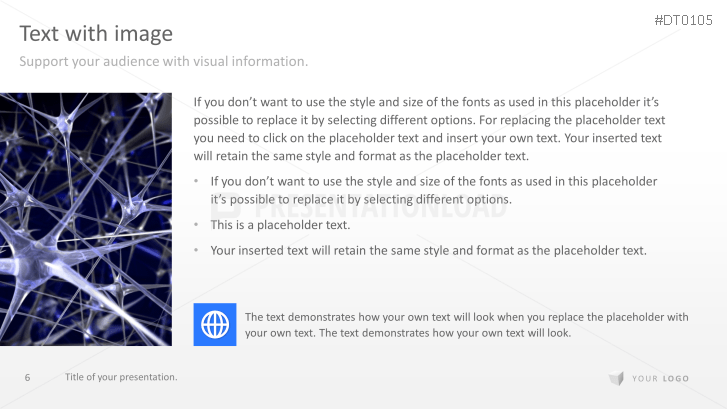Click the 'Text with image' slide title

[96, 34]
